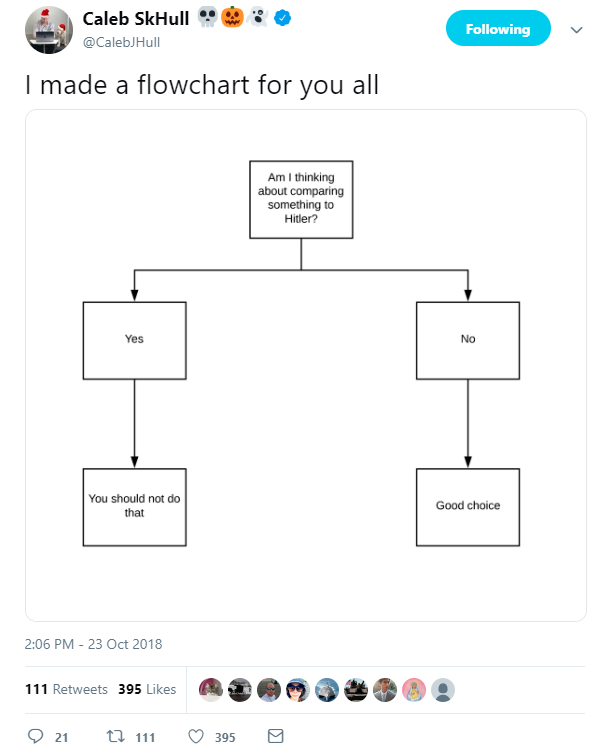614x754 pixels.
Task: Click the first liker's avatar
Action: coord(211,690)
